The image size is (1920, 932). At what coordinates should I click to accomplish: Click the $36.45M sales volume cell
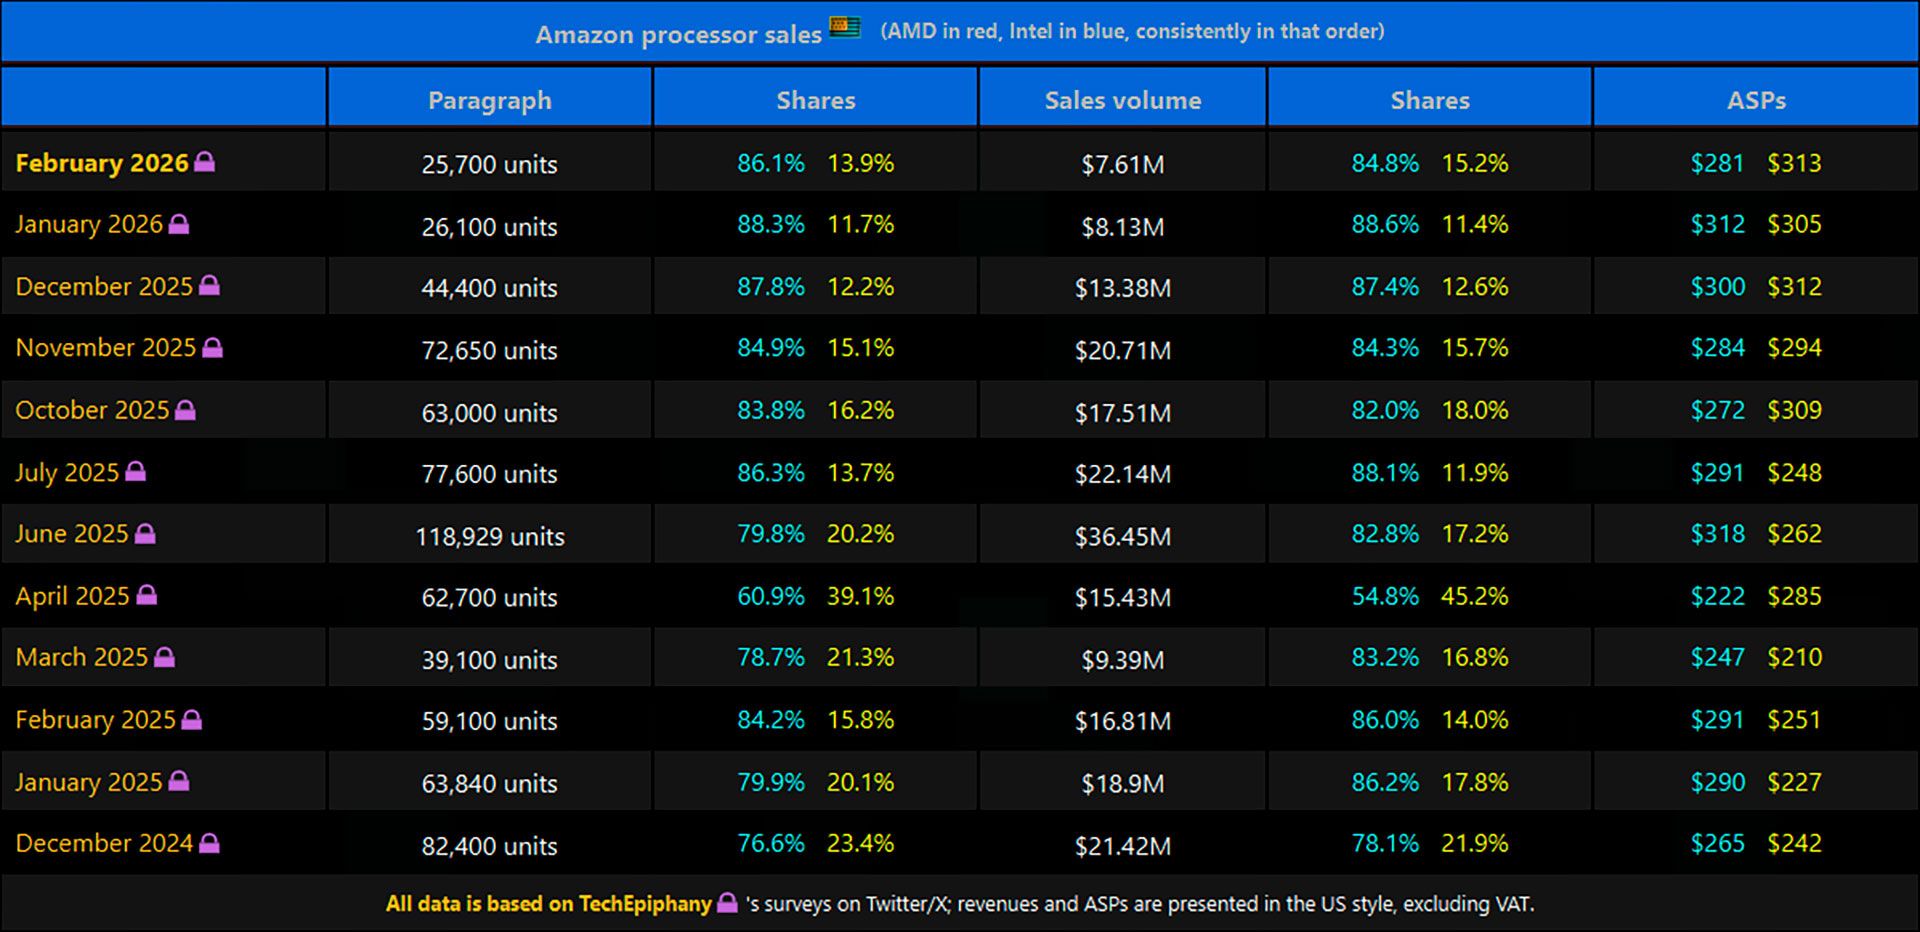point(1122,536)
